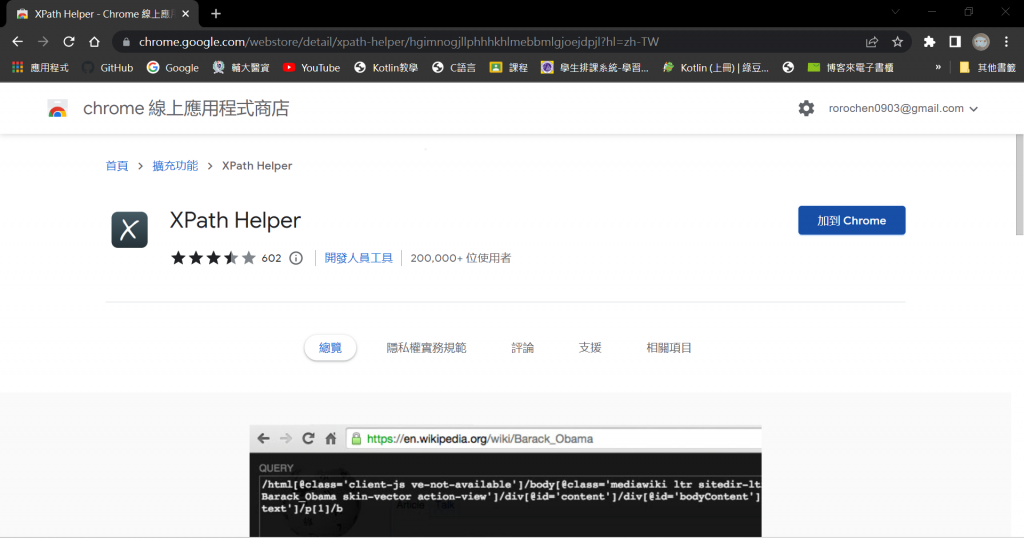The image size is (1024, 538).
Task: Open the 課程 bookmark
Action: click(509, 67)
